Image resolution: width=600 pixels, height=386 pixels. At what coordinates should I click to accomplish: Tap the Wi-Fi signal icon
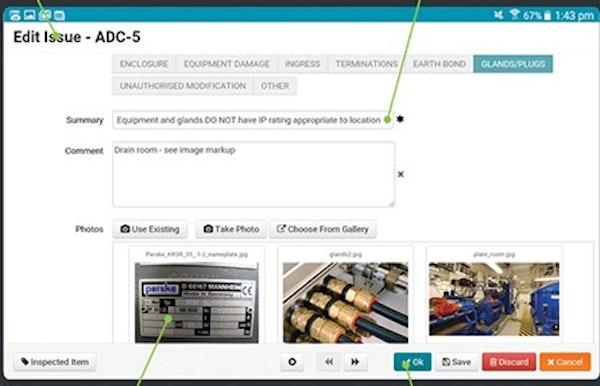tap(515, 15)
